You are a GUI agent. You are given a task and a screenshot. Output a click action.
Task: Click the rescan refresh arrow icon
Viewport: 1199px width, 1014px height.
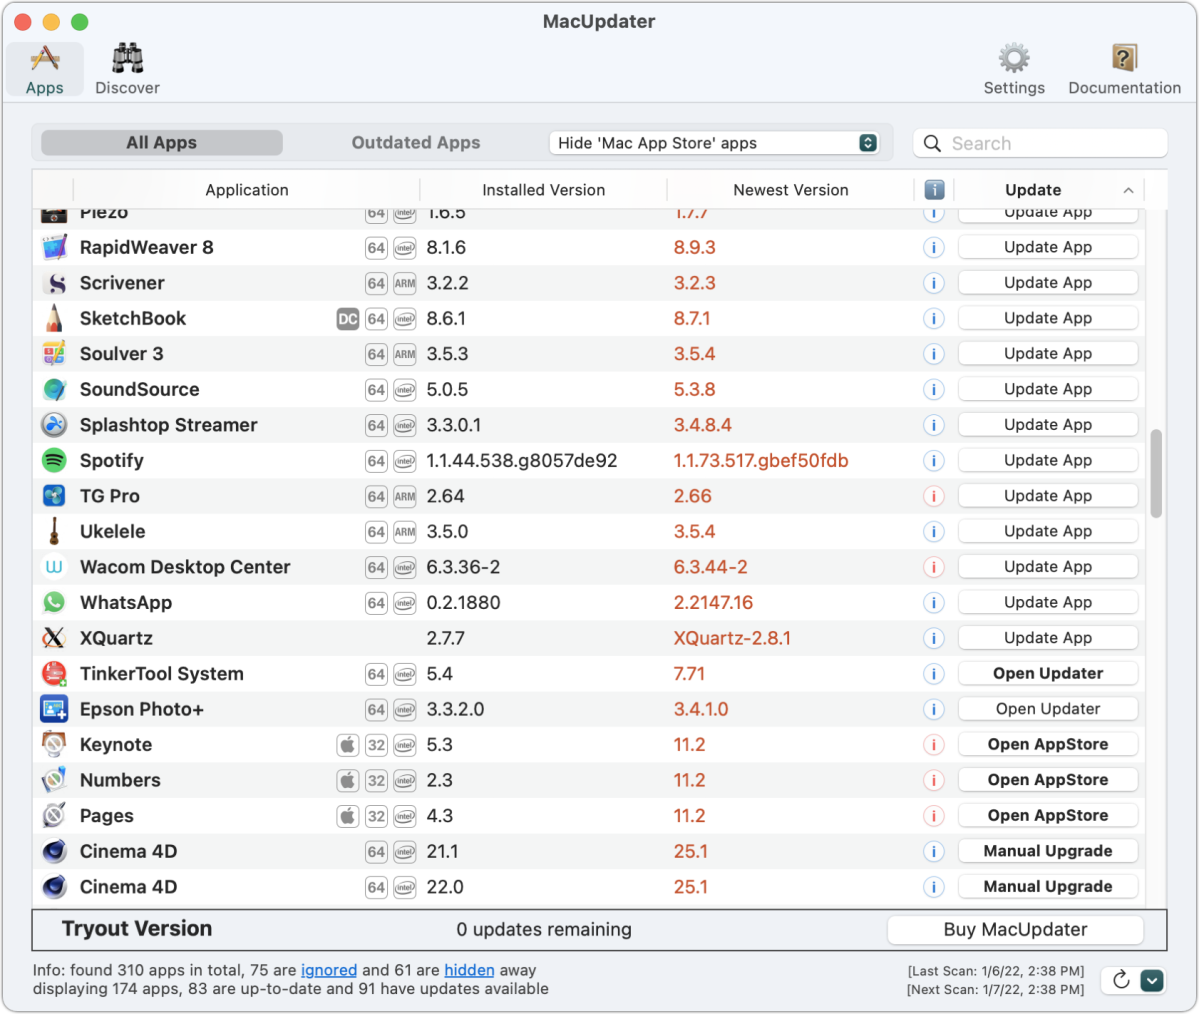point(1120,980)
